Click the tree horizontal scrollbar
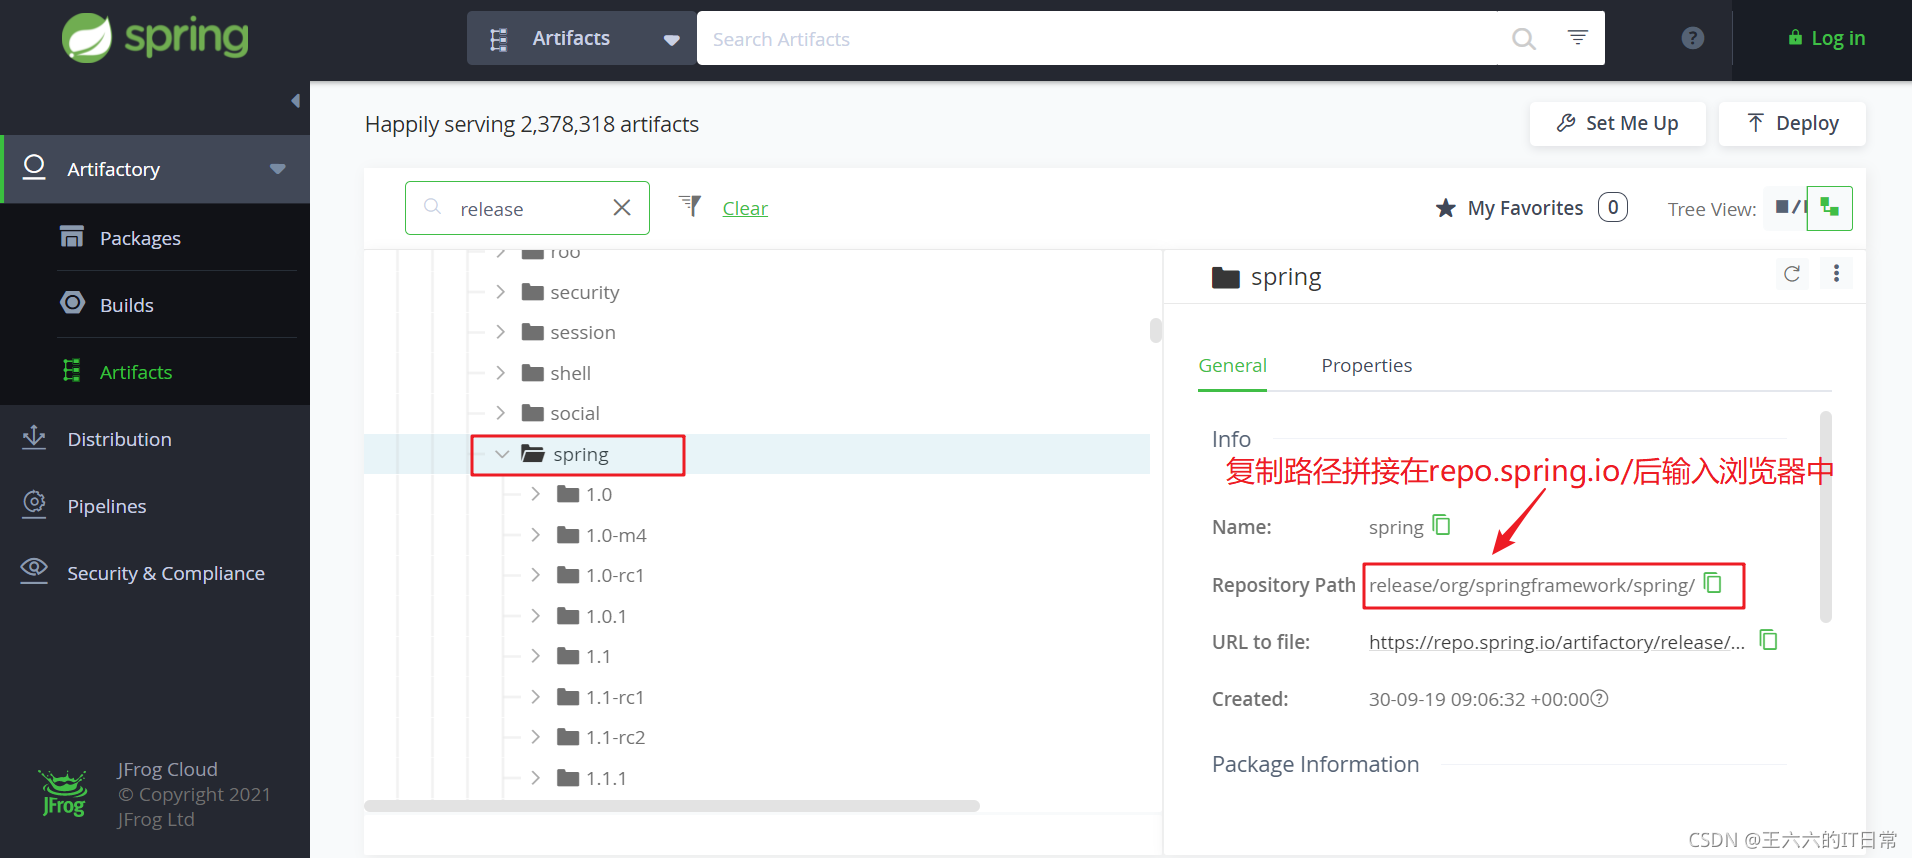This screenshot has width=1912, height=858. (x=672, y=806)
